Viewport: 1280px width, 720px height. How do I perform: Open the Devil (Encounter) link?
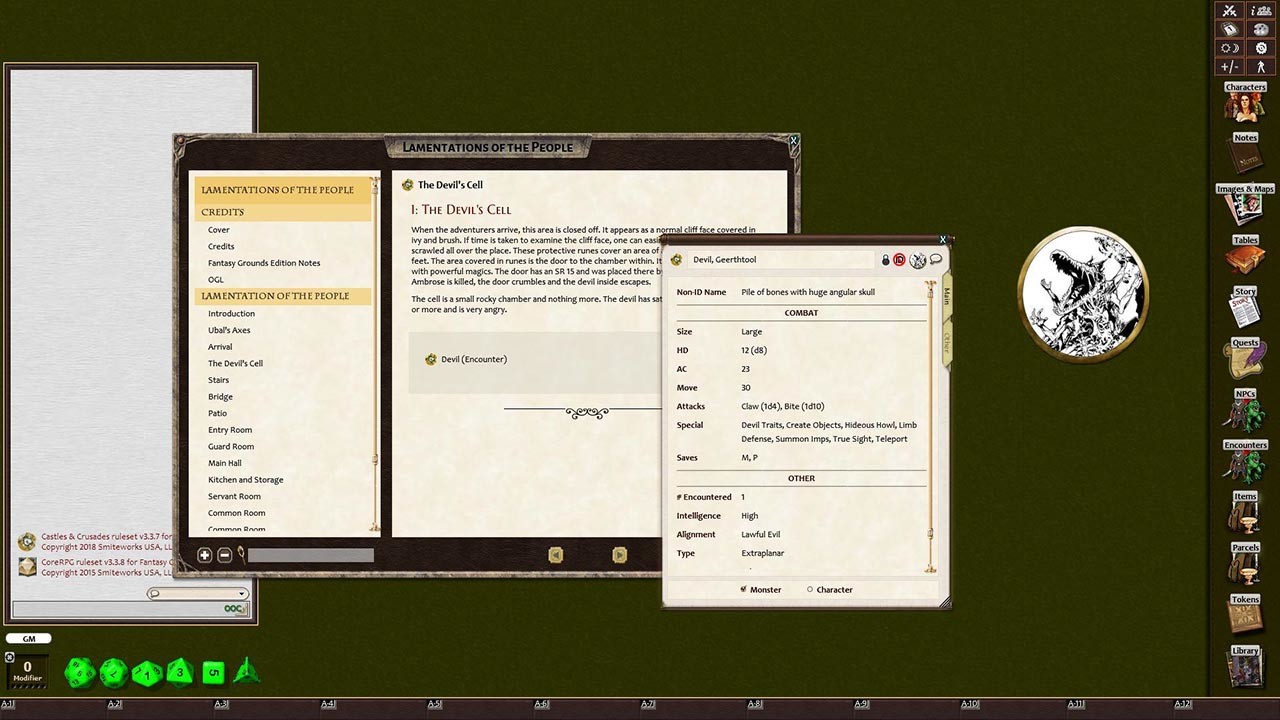[473, 359]
